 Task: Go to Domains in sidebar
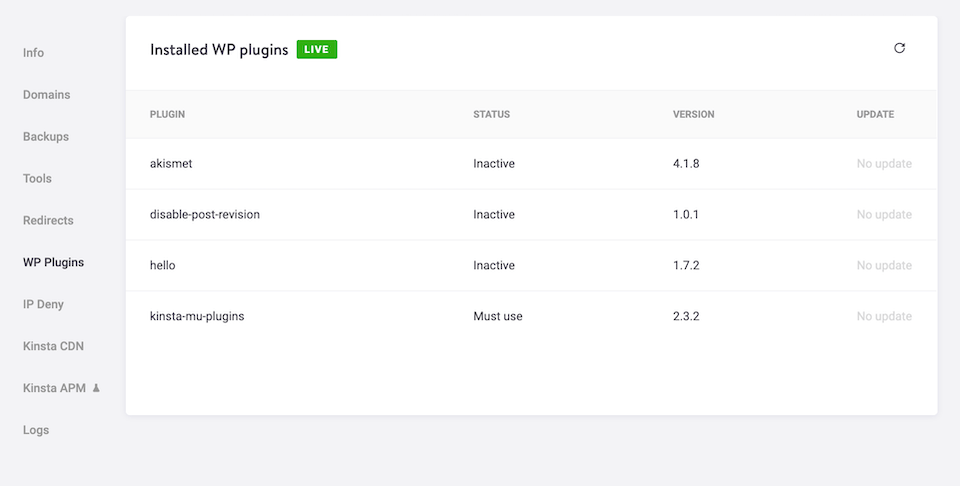tap(47, 95)
